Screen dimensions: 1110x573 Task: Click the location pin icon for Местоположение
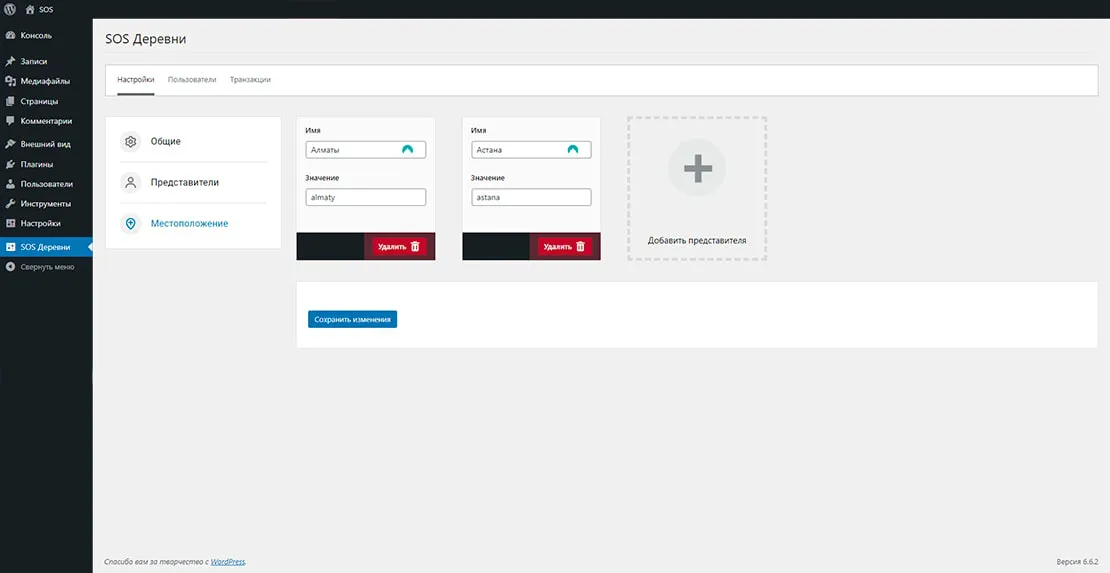pos(130,224)
